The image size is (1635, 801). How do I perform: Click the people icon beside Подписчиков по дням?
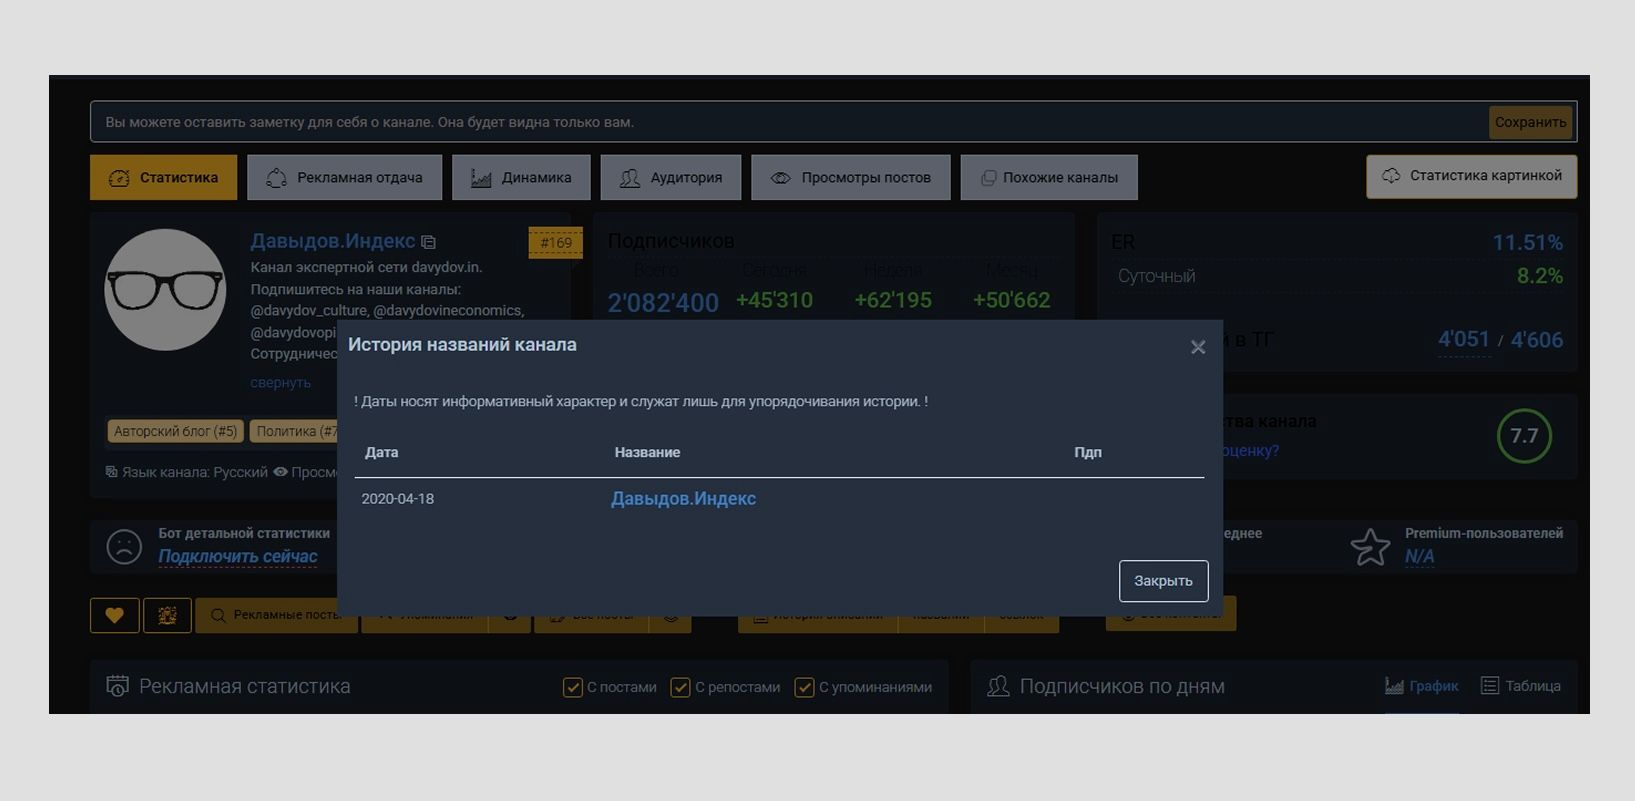click(998, 686)
